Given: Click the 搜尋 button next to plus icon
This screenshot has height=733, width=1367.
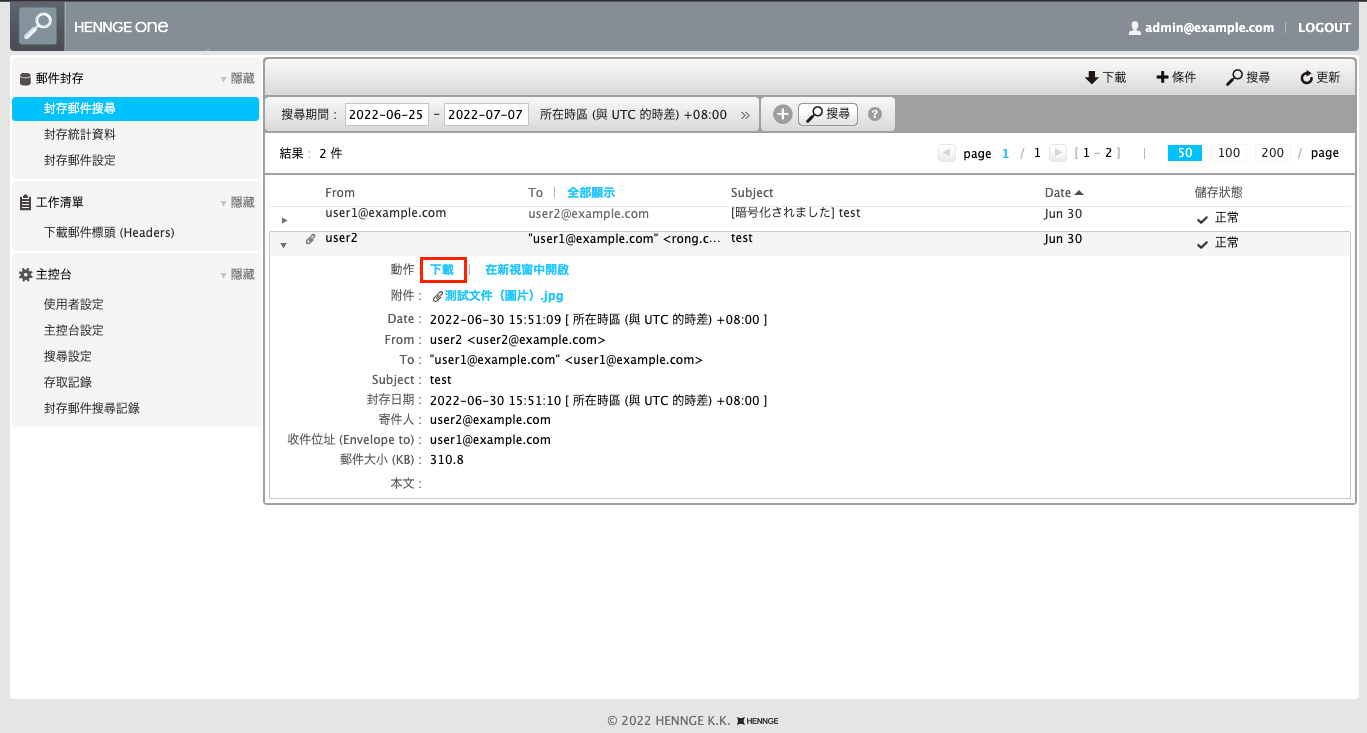Looking at the screenshot, I should 828,114.
